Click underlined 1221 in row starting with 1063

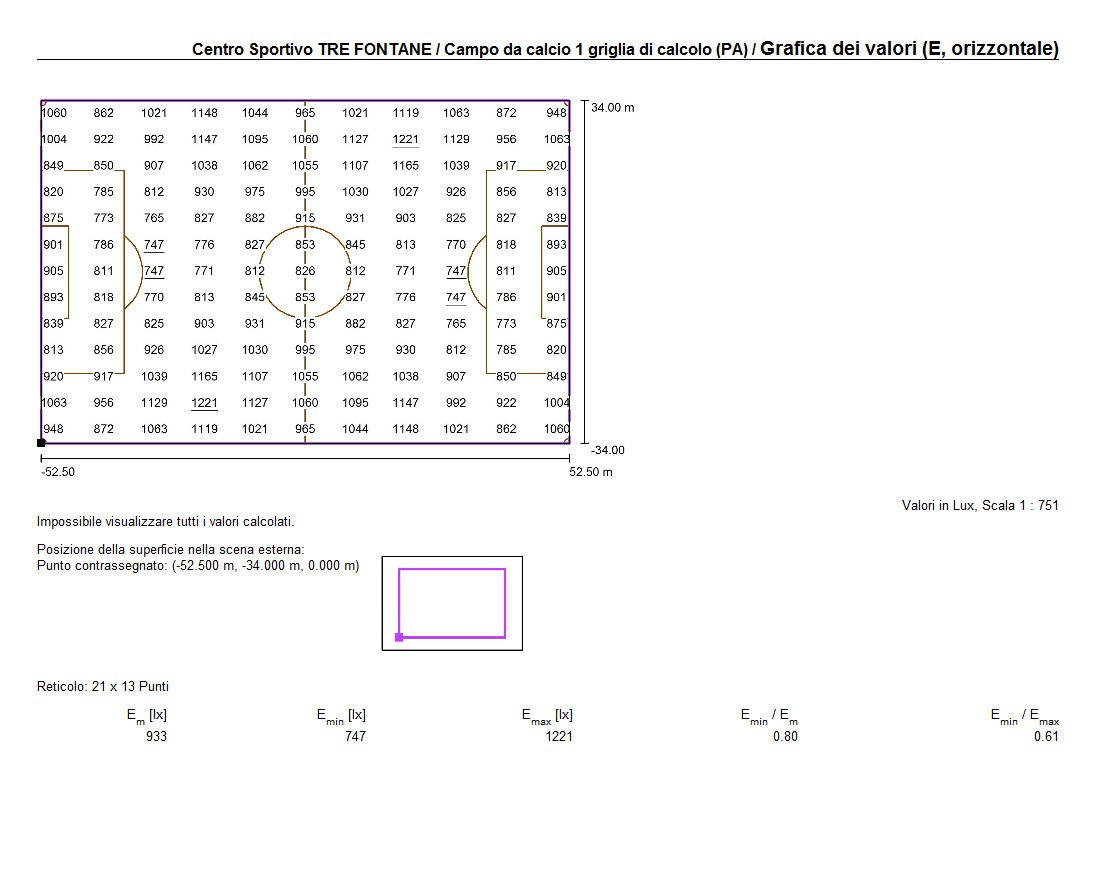coord(205,403)
